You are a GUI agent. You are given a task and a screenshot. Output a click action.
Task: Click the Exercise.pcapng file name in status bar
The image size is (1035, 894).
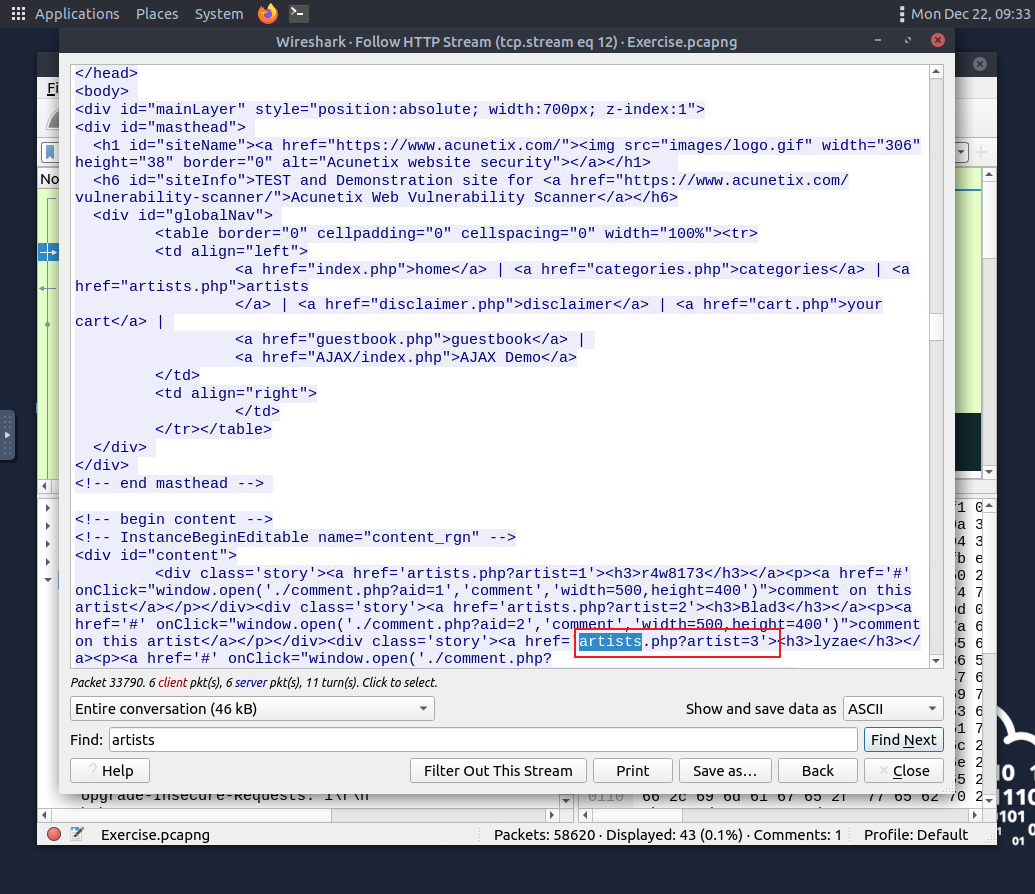[x=155, y=835]
